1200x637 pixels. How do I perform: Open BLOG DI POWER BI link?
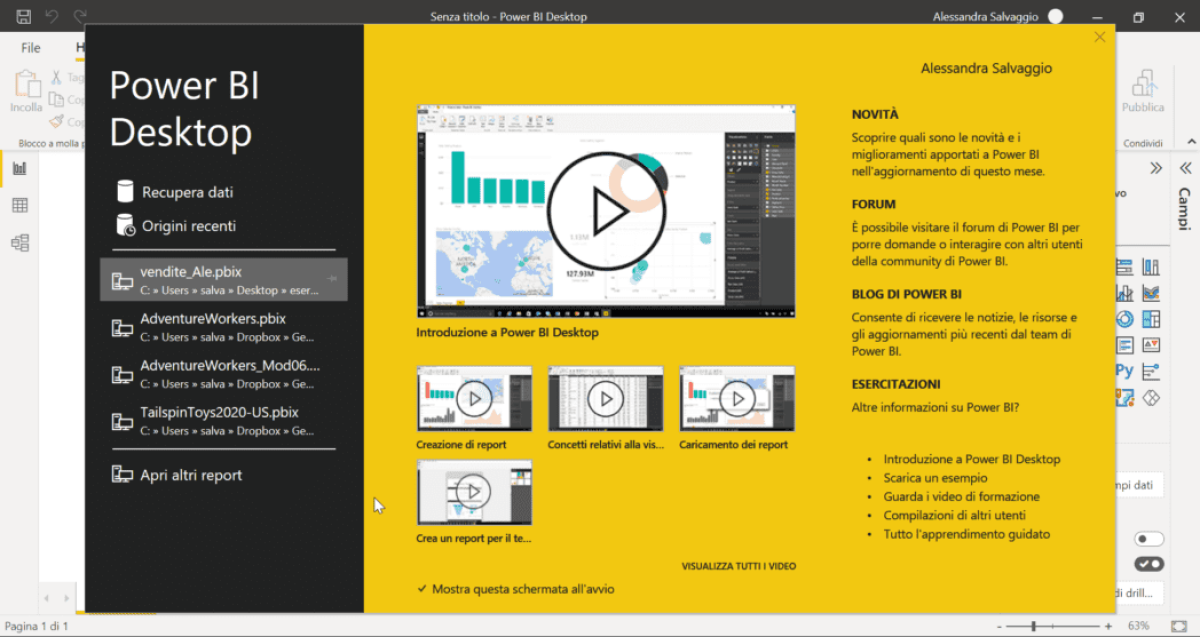pos(907,294)
